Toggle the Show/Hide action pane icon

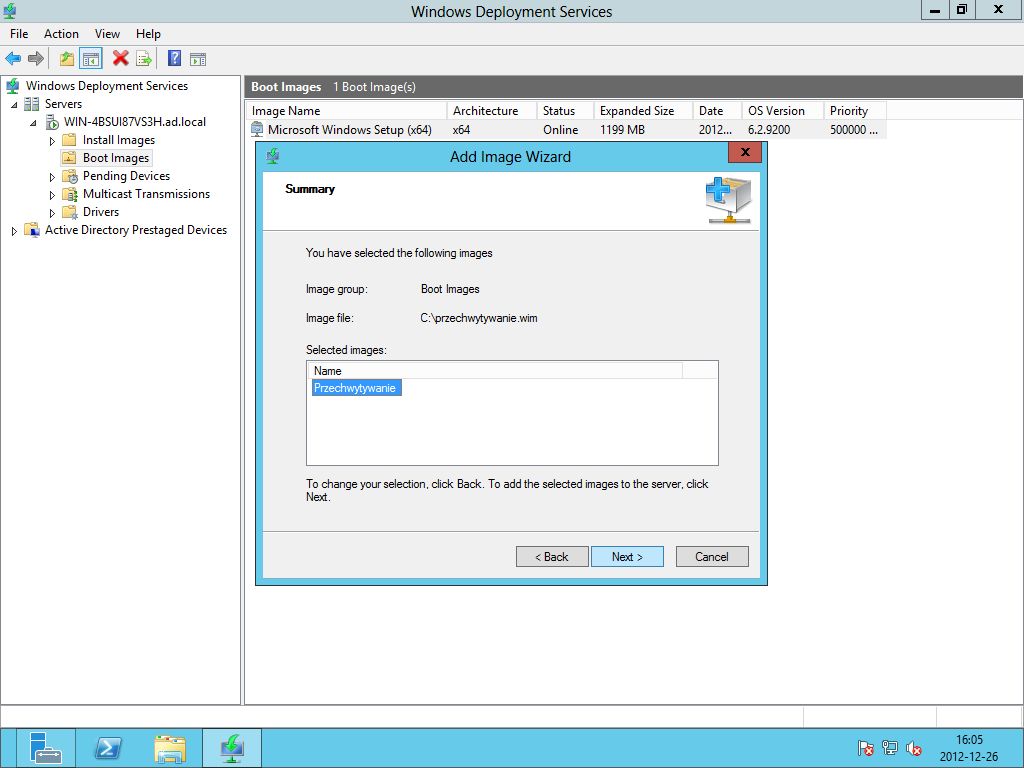(x=198, y=59)
